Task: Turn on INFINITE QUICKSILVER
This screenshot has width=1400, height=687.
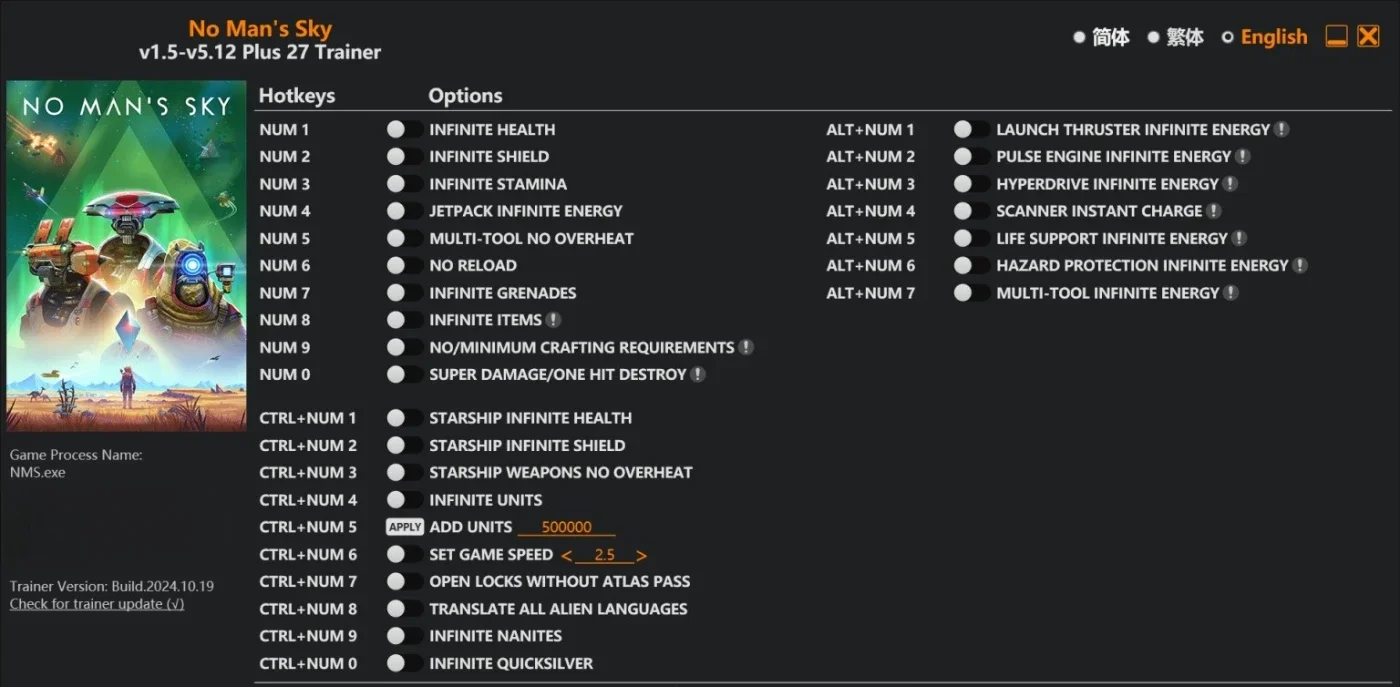Action: 405,663
